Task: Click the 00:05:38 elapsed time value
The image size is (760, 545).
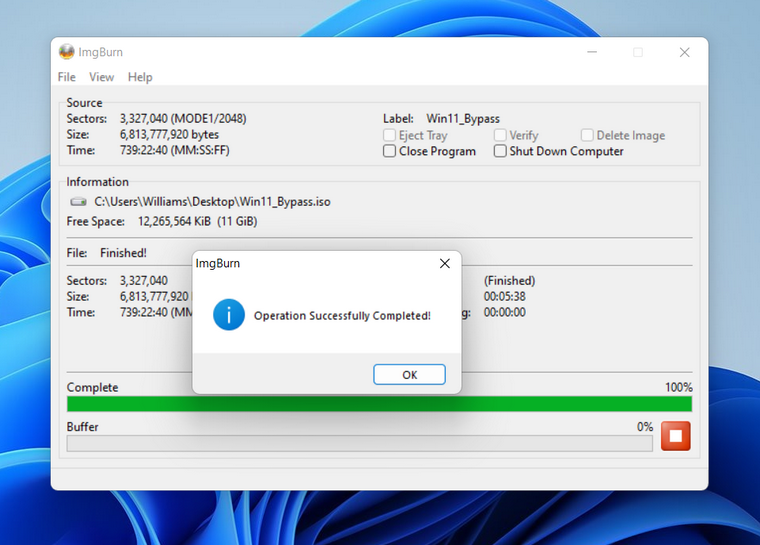Action: click(x=505, y=296)
